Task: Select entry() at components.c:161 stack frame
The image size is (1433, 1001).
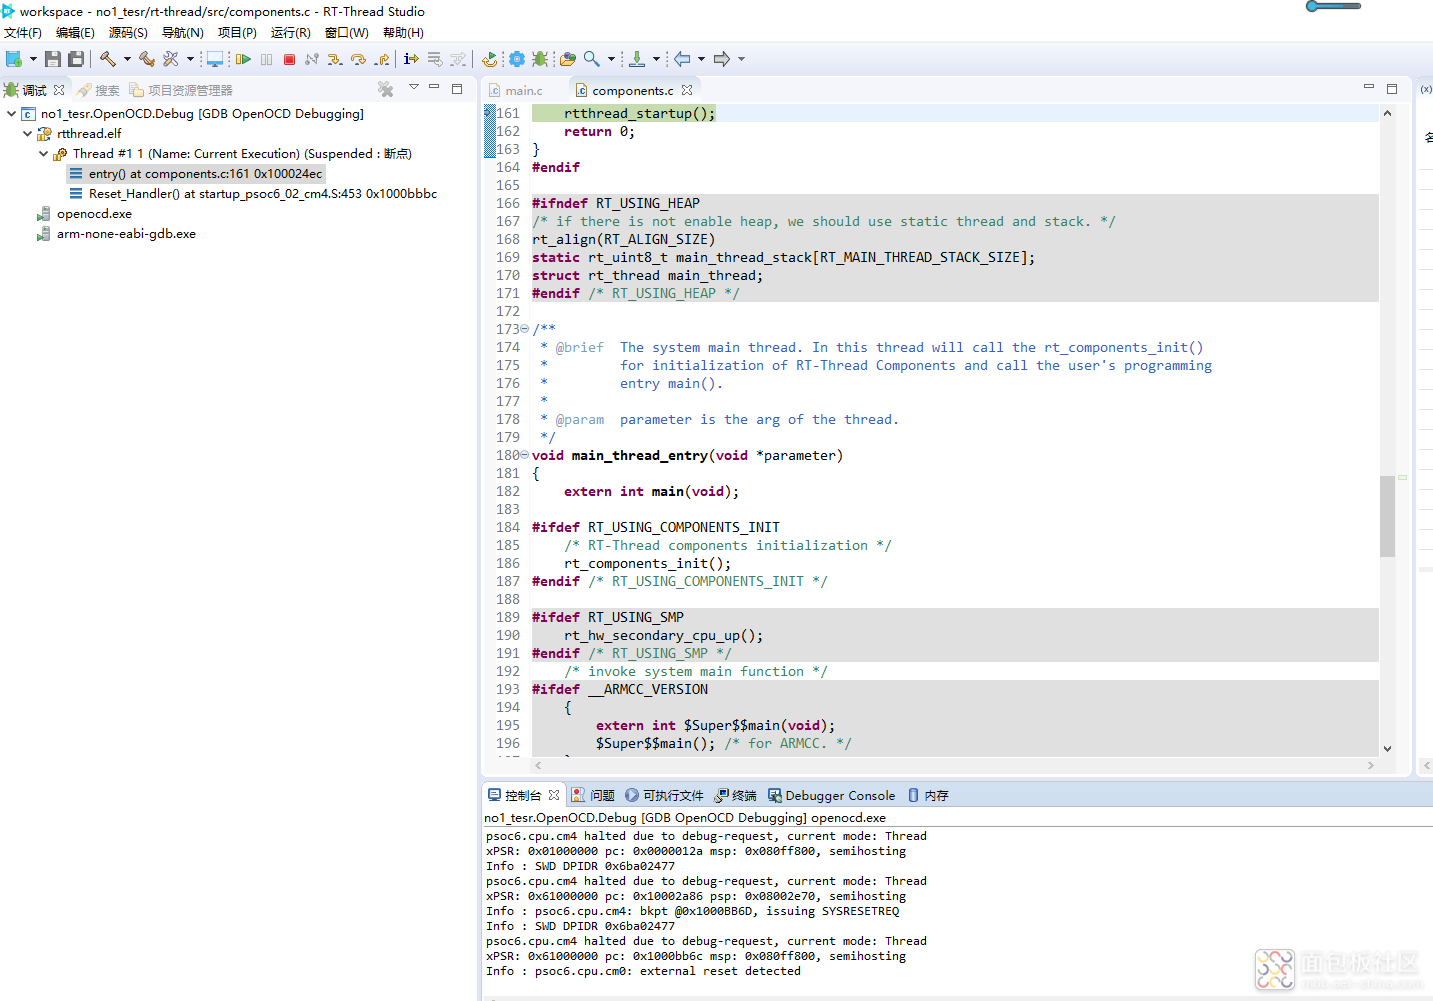Action: point(196,174)
